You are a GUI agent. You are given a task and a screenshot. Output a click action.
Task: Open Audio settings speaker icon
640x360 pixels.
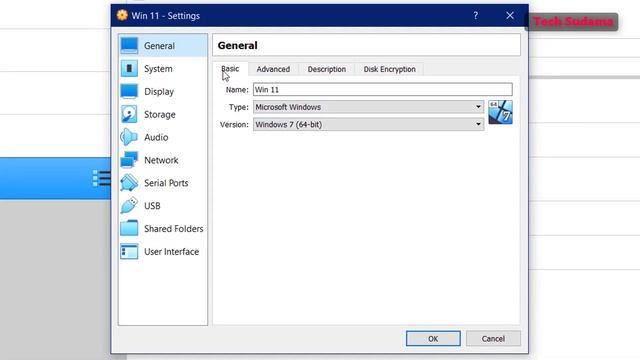[129, 137]
